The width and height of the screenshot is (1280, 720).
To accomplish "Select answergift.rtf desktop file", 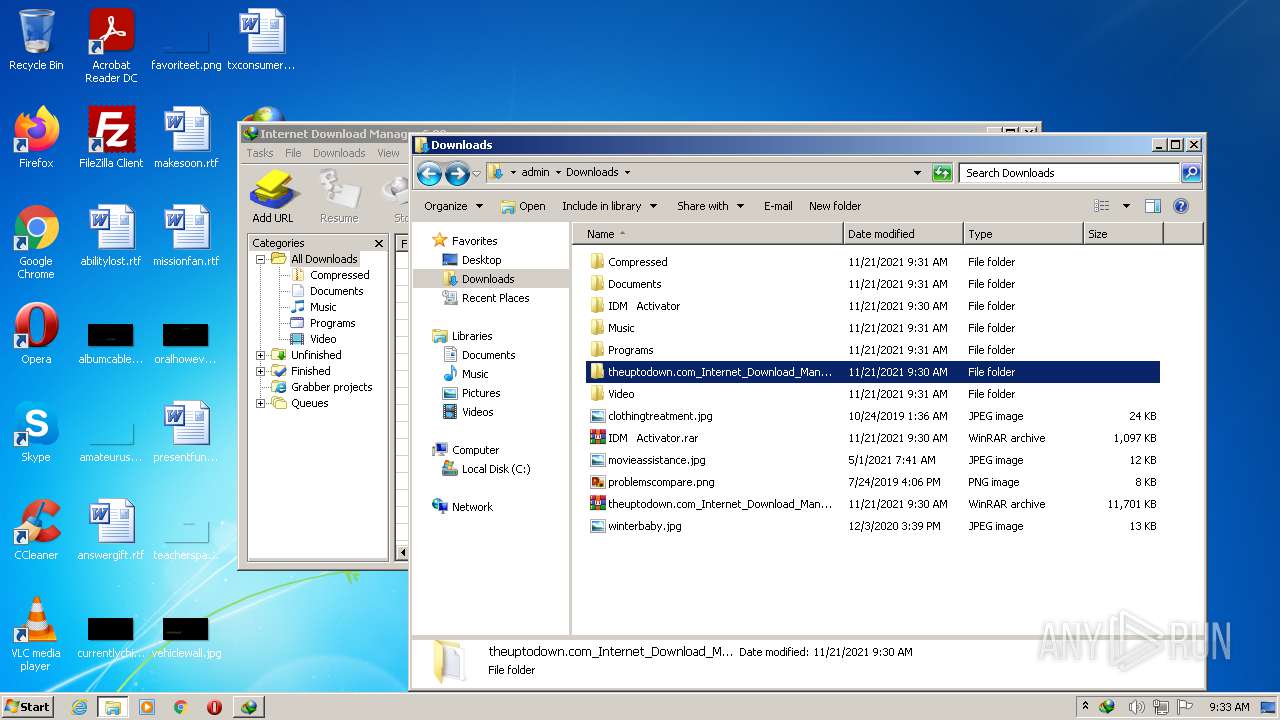I will pos(111,530).
